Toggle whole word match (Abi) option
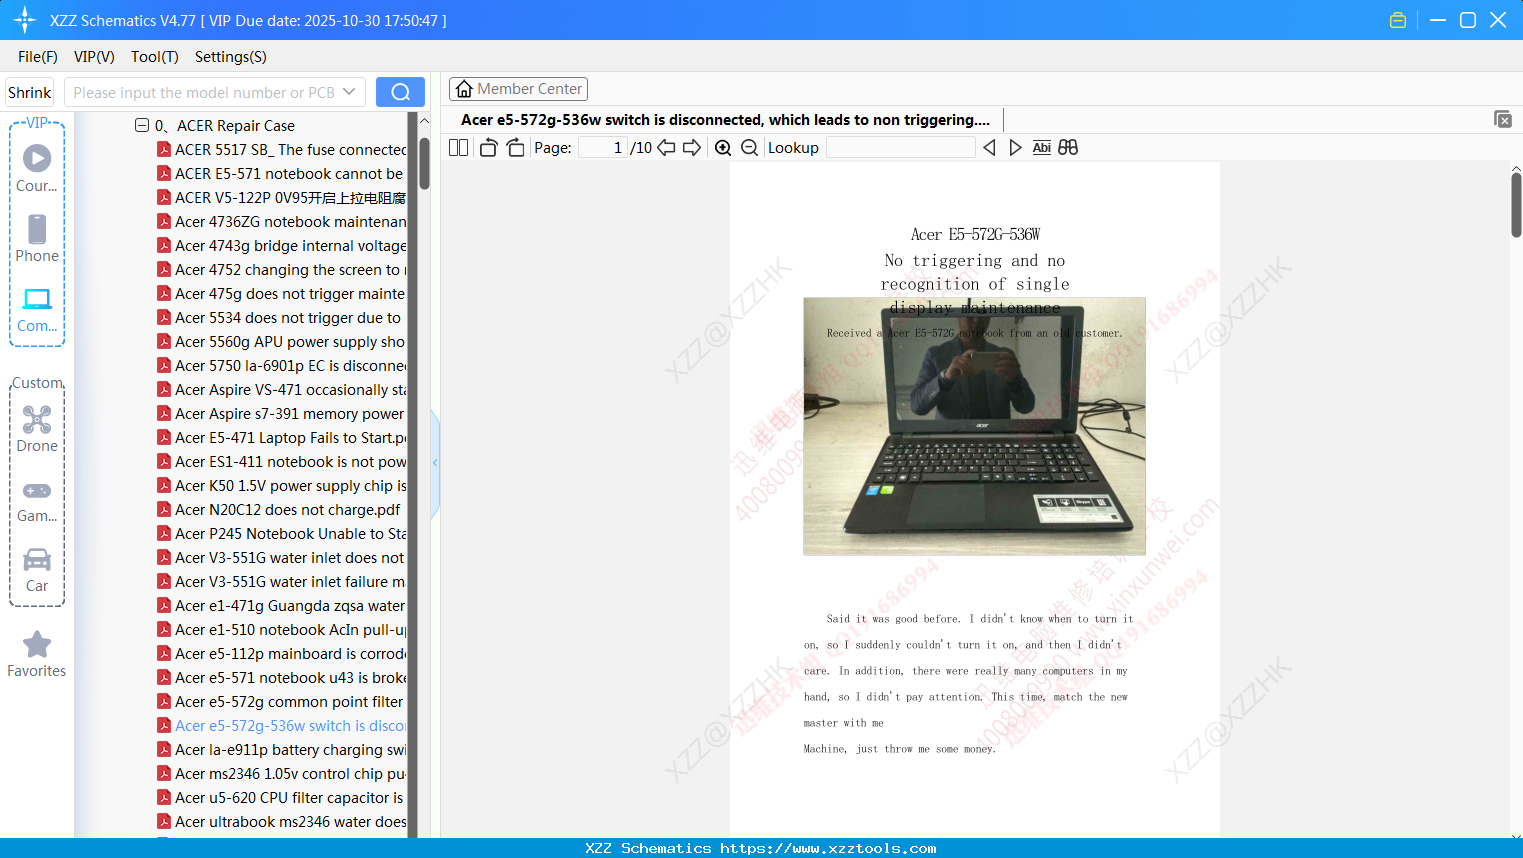1523x858 pixels. tap(1042, 148)
